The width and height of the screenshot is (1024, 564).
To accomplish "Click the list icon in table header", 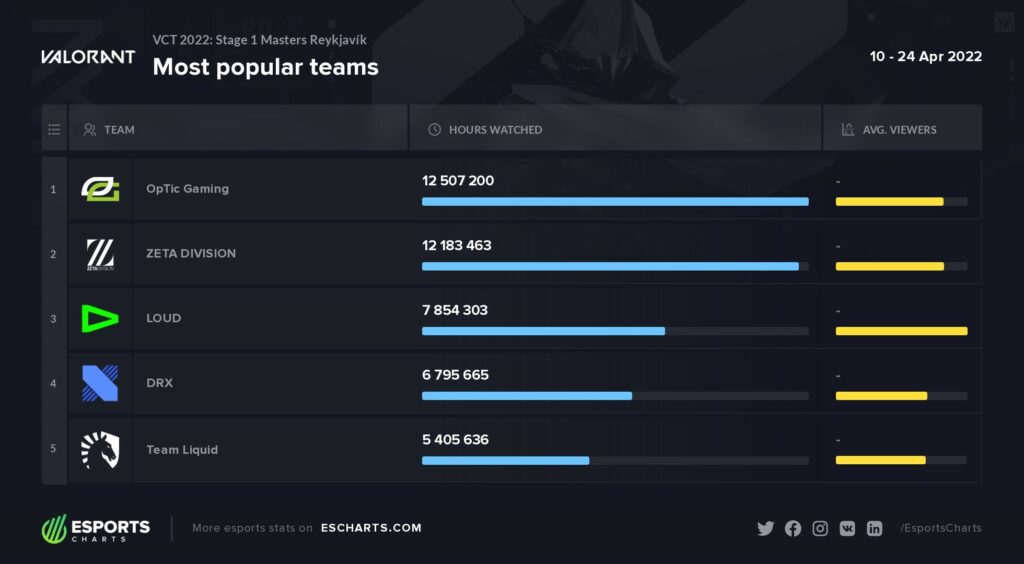I will [x=54, y=130].
